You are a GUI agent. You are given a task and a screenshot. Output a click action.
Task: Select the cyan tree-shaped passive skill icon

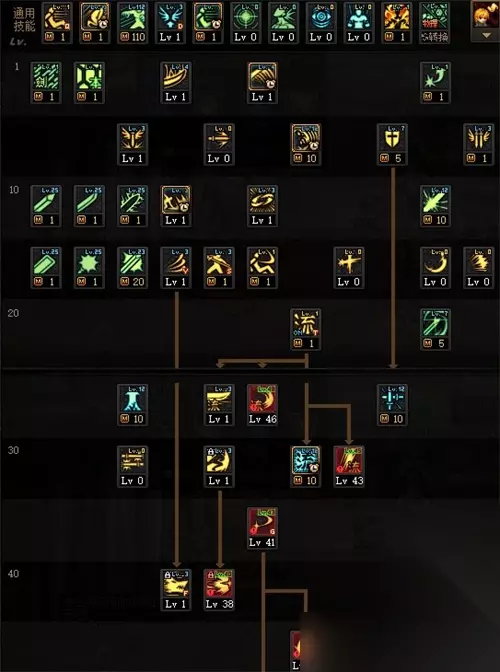132,405
